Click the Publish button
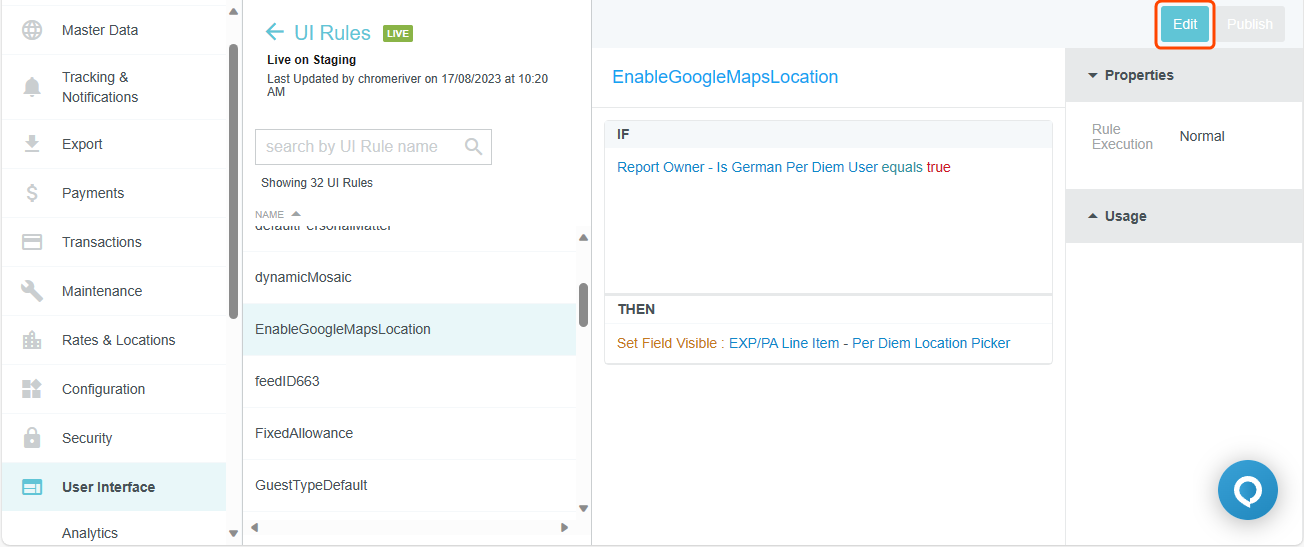This screenshot has width=1304, height=547. click(1249, 25)
